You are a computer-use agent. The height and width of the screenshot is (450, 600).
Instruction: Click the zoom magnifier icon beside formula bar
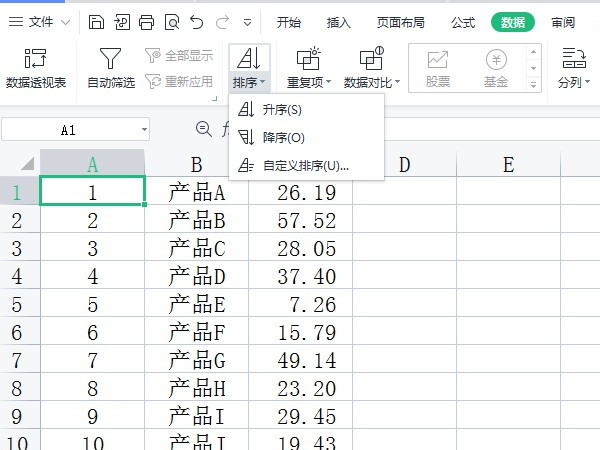[x=204, y=129]
